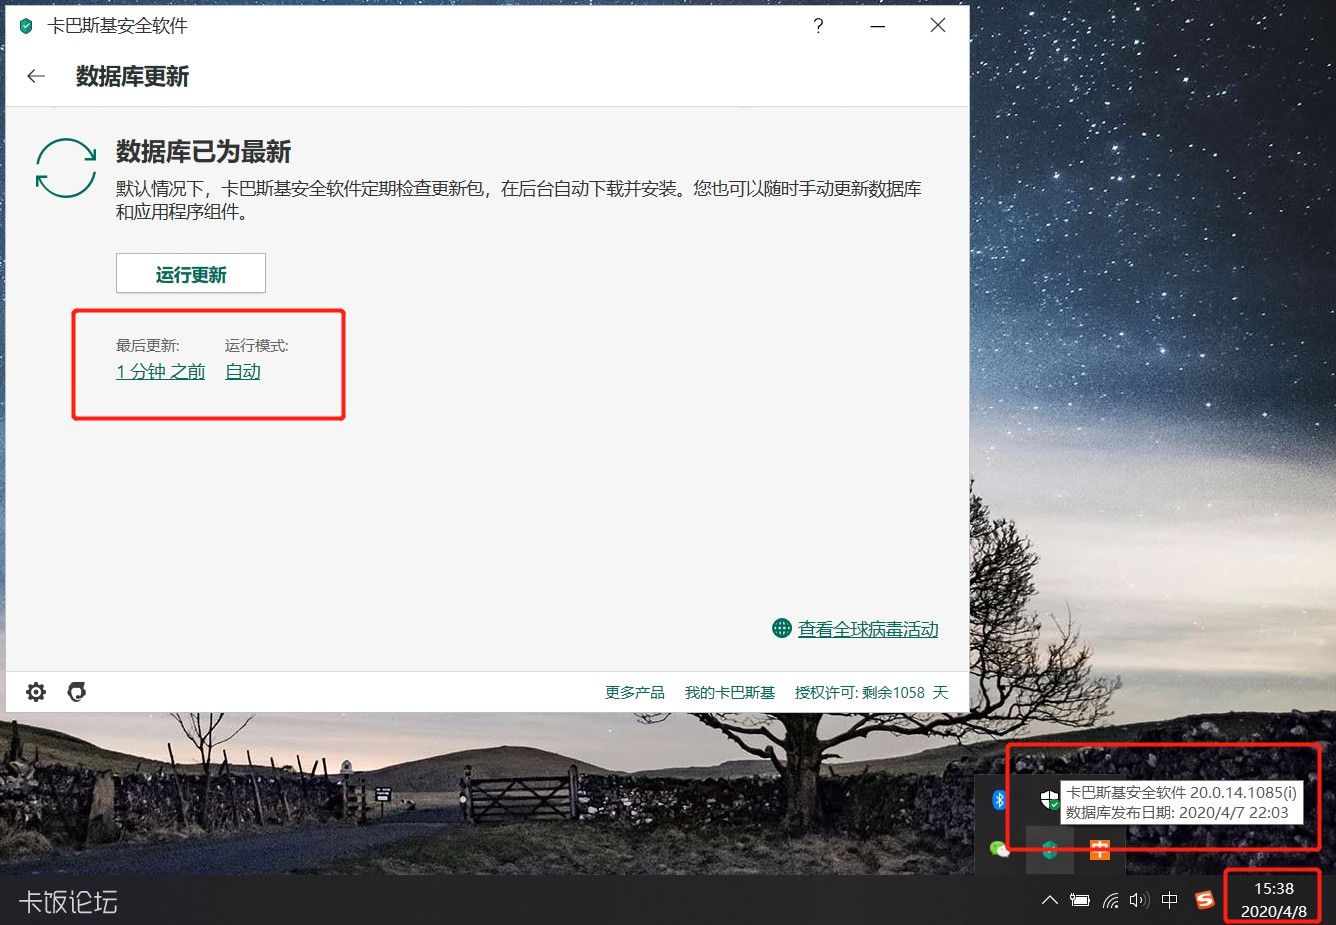Change the run mode 自动 link
The image size is (1336, 925).
pyautogui.click(x=243, y=371)
